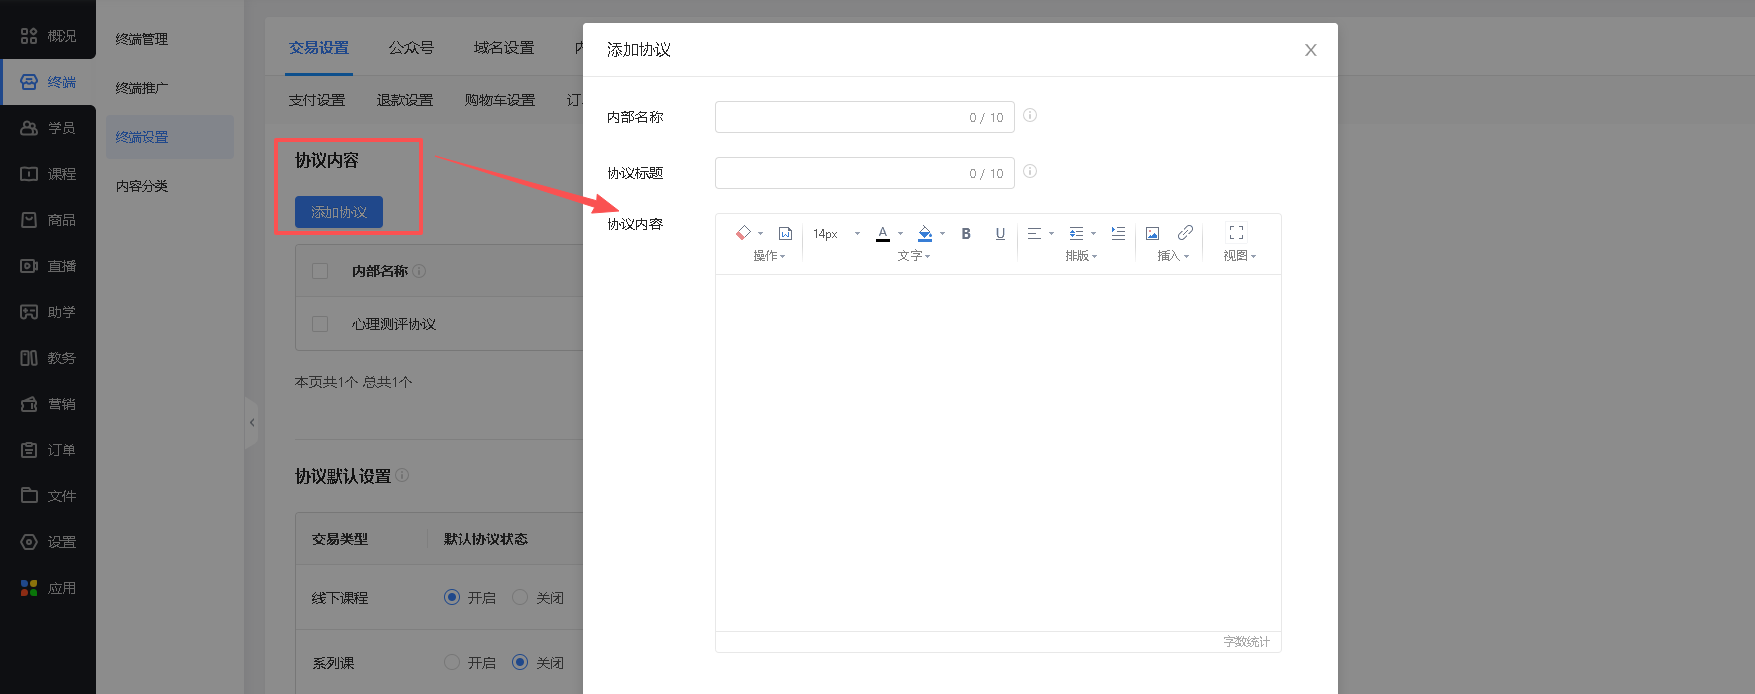
Task: Click the increase indent icon
Action: click(x=1118, y=233)
